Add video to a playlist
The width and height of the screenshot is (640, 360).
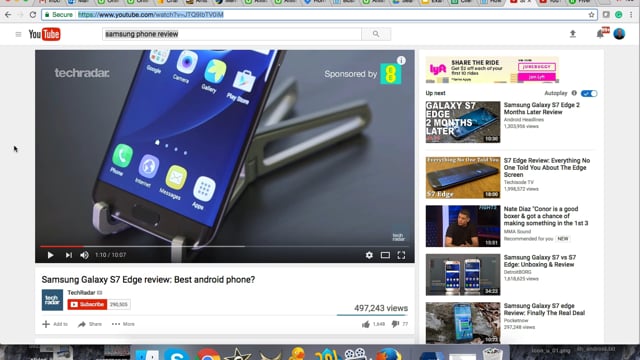(x=55, y=324)
